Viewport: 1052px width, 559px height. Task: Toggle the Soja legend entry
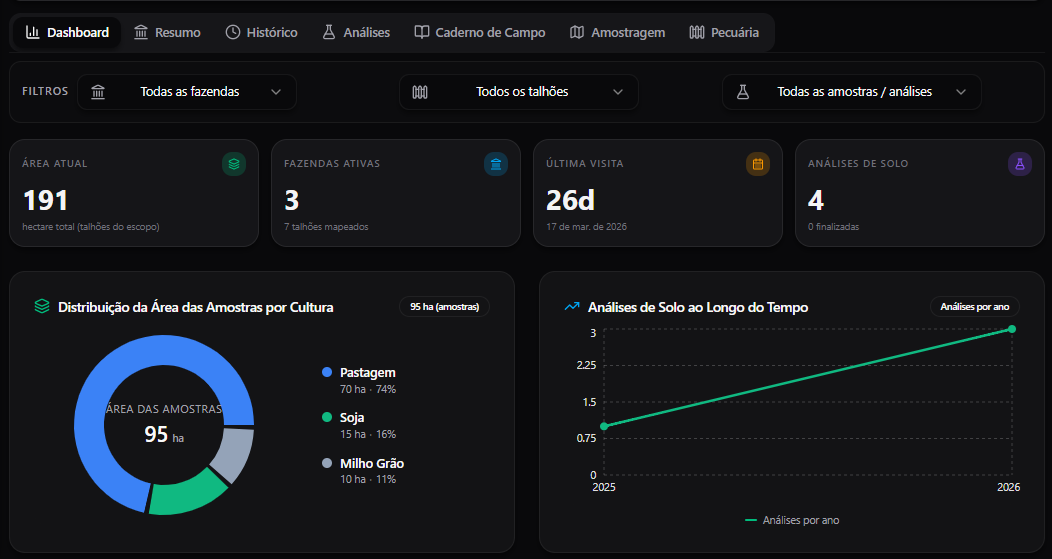[x=351, y=418]
